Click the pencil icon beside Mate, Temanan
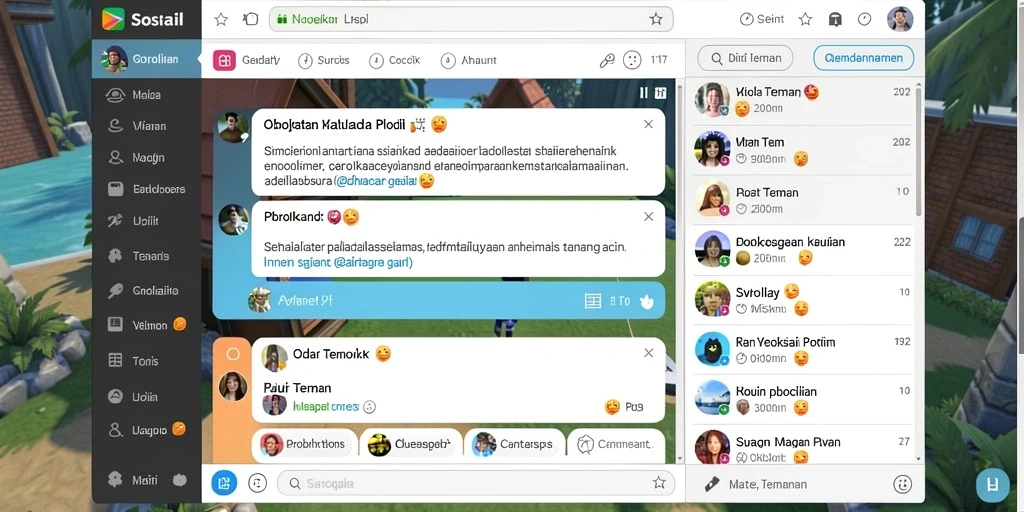 click(x=712, y=484)
